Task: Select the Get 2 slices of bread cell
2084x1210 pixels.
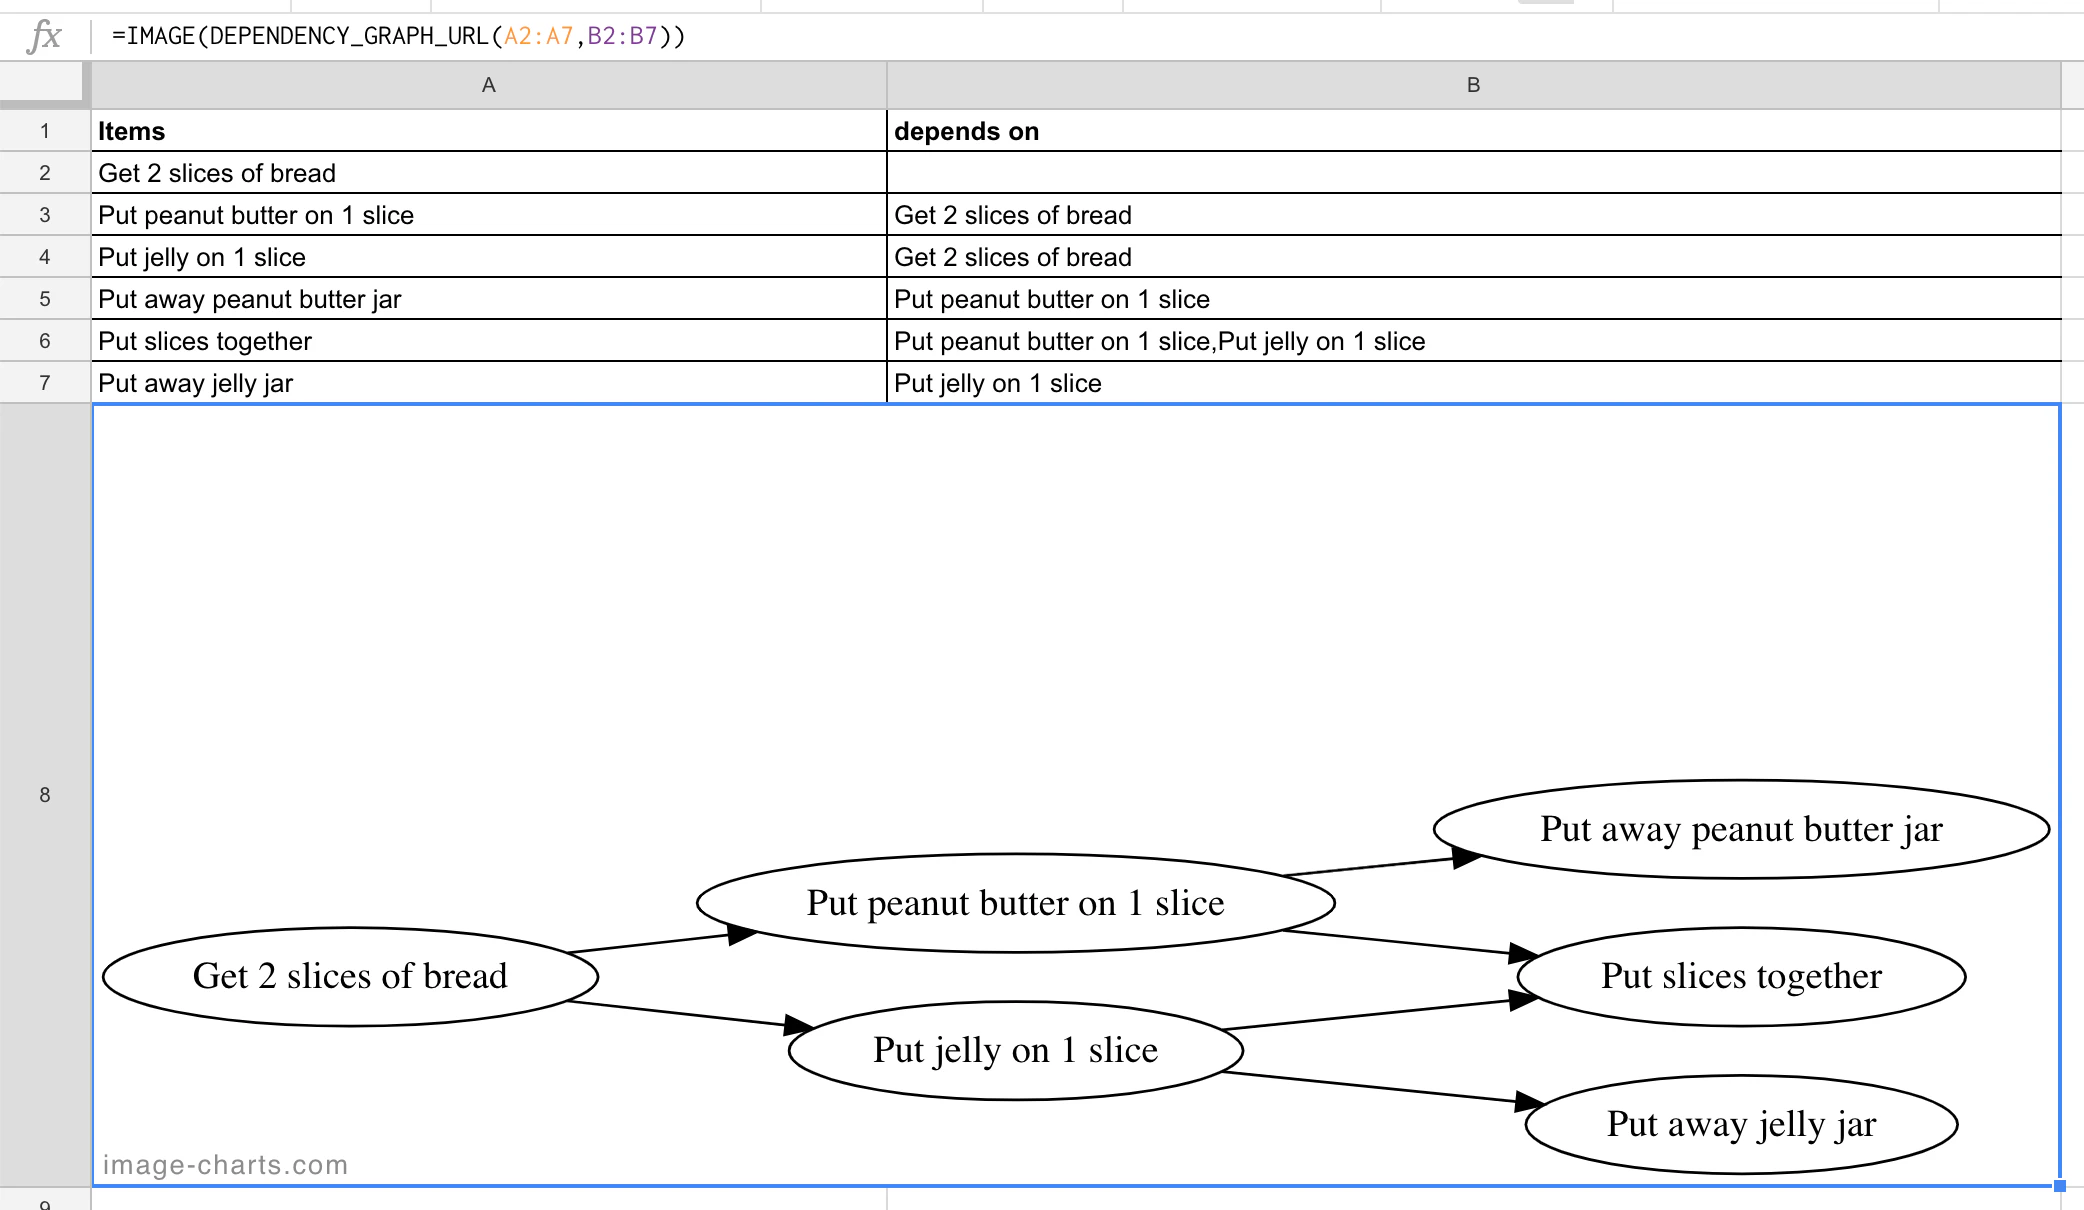Action: 400,173
